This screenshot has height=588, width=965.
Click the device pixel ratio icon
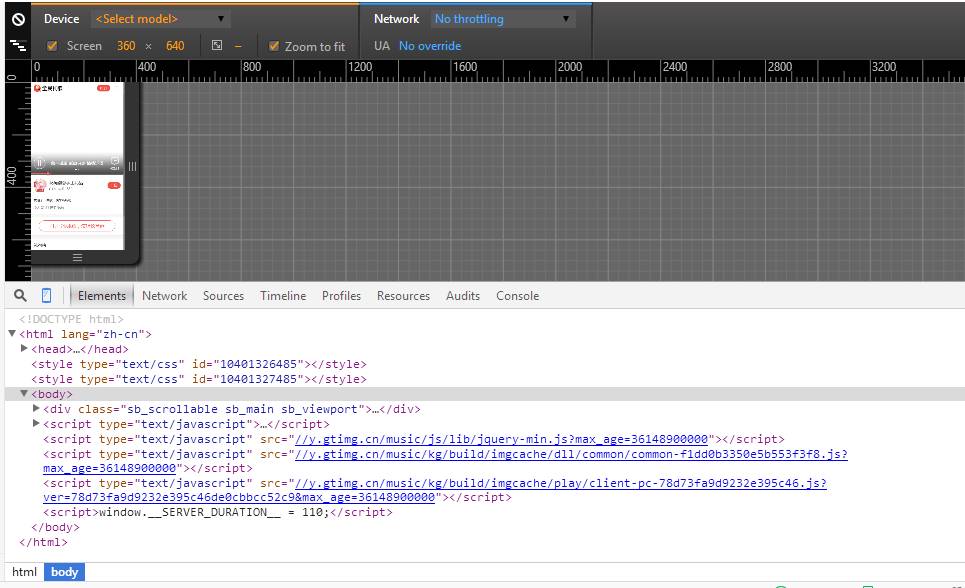click(217, 45)
